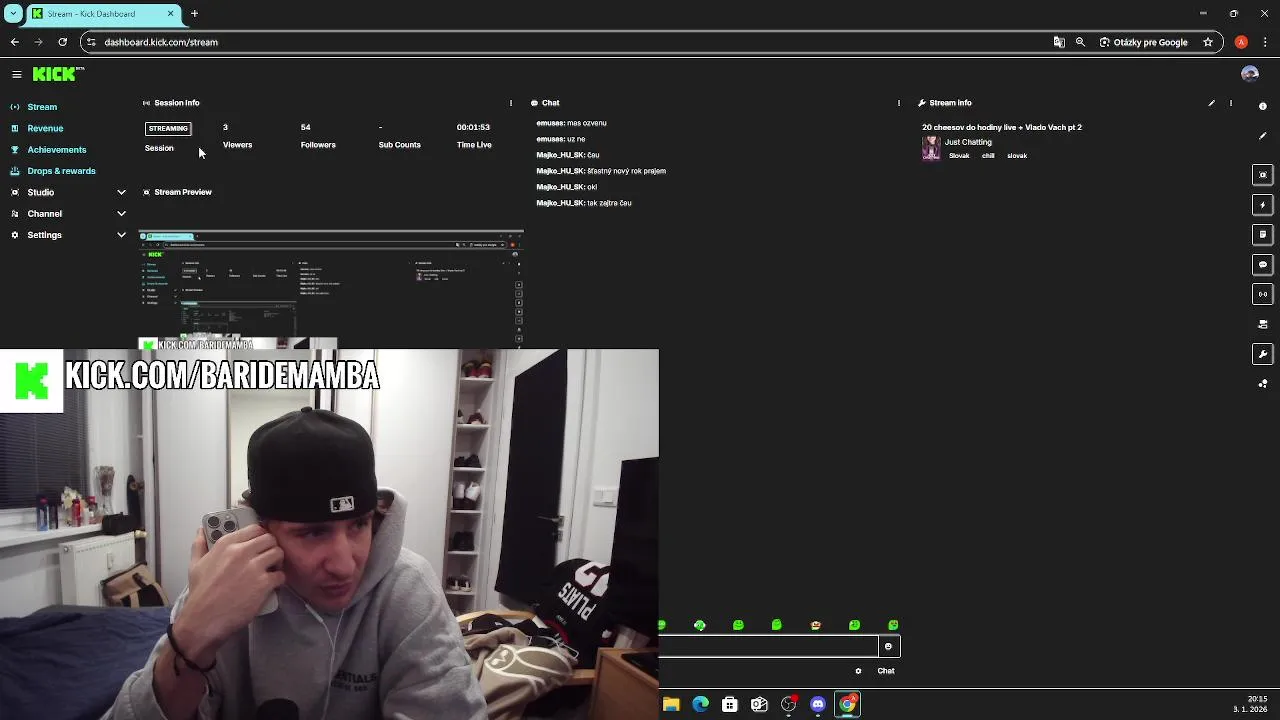This screenshot has width=1280, height=720.
Task: Click the Chat send button
Action: tap(886, 671)
